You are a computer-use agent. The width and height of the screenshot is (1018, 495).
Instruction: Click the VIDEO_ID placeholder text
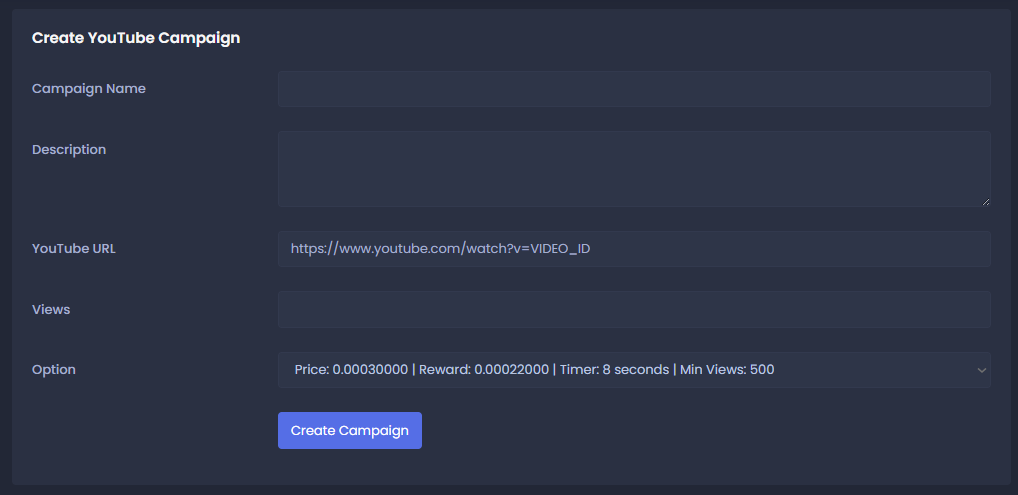[560, 249]
